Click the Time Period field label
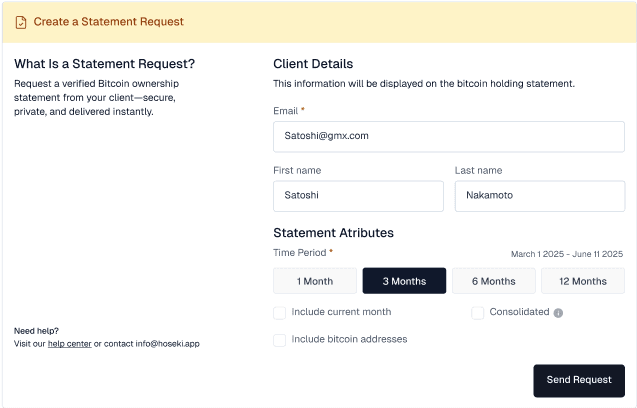 coord(300,253)
